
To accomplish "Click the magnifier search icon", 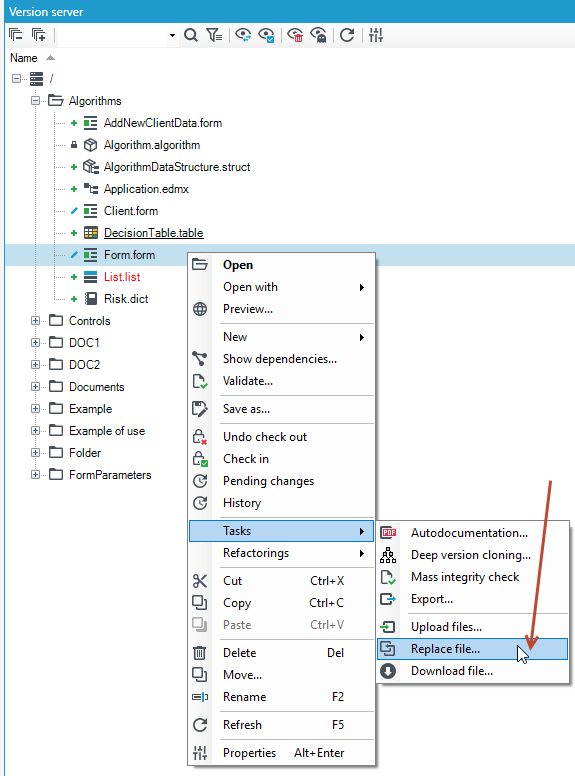I will click(x=191, y=35).
